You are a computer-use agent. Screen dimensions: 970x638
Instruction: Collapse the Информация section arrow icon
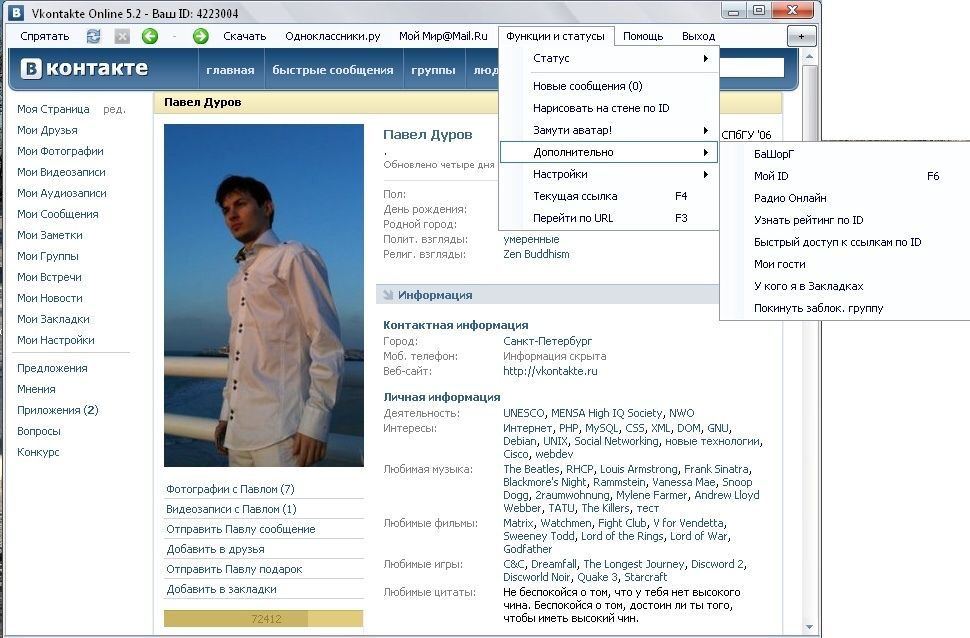pos(388,295)
